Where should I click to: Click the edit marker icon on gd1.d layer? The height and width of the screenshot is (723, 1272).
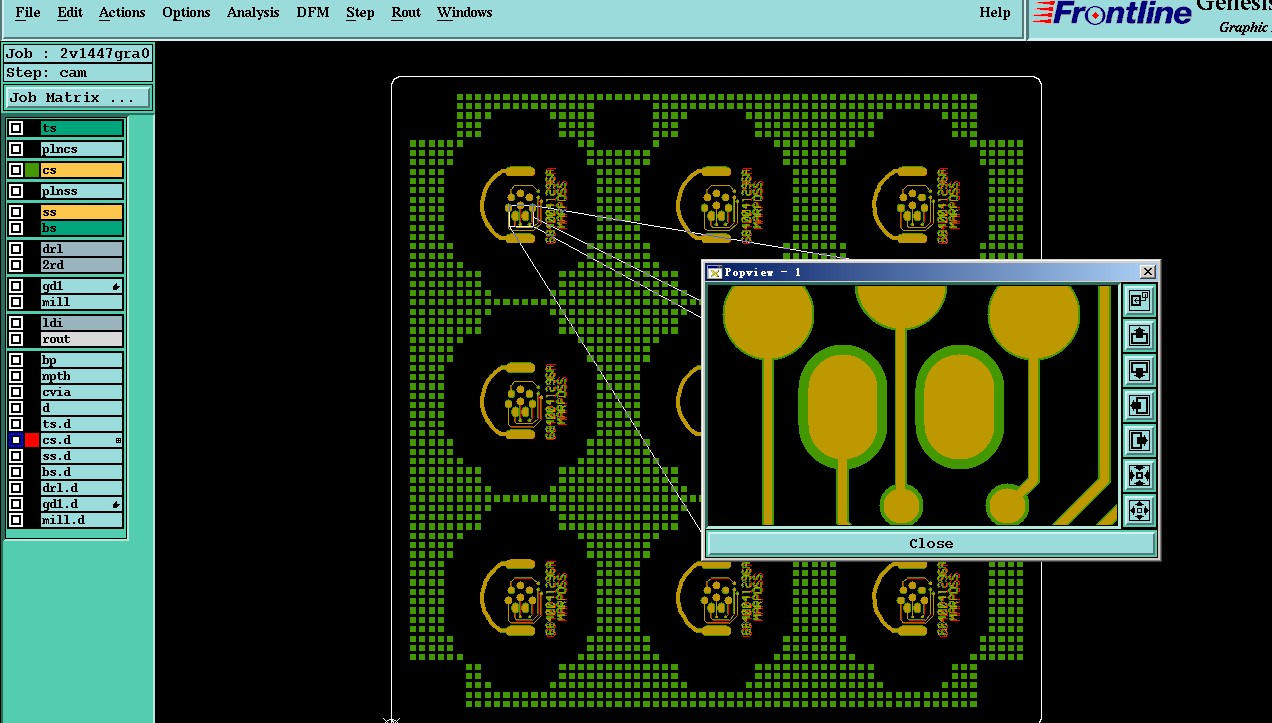pyautogui.click(x=116, y=504)
